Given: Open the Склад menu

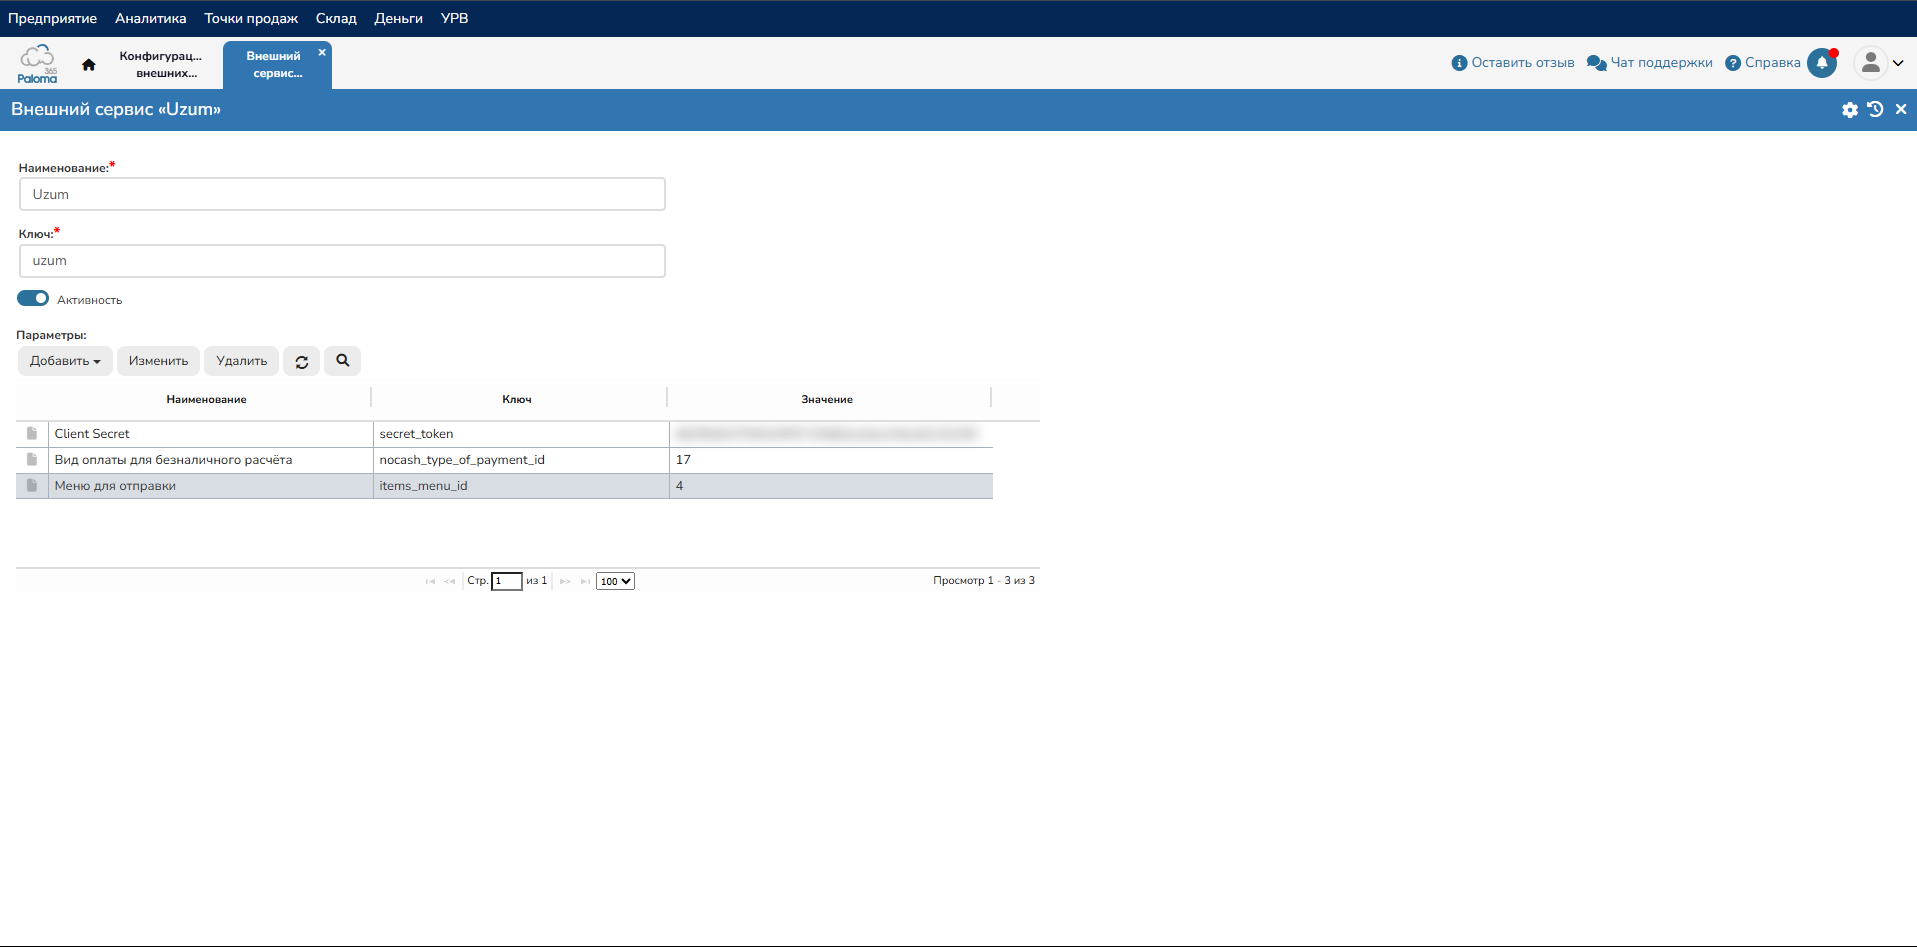Looking at the screenshot, I should pyautogui.click(x=336, y=19).
